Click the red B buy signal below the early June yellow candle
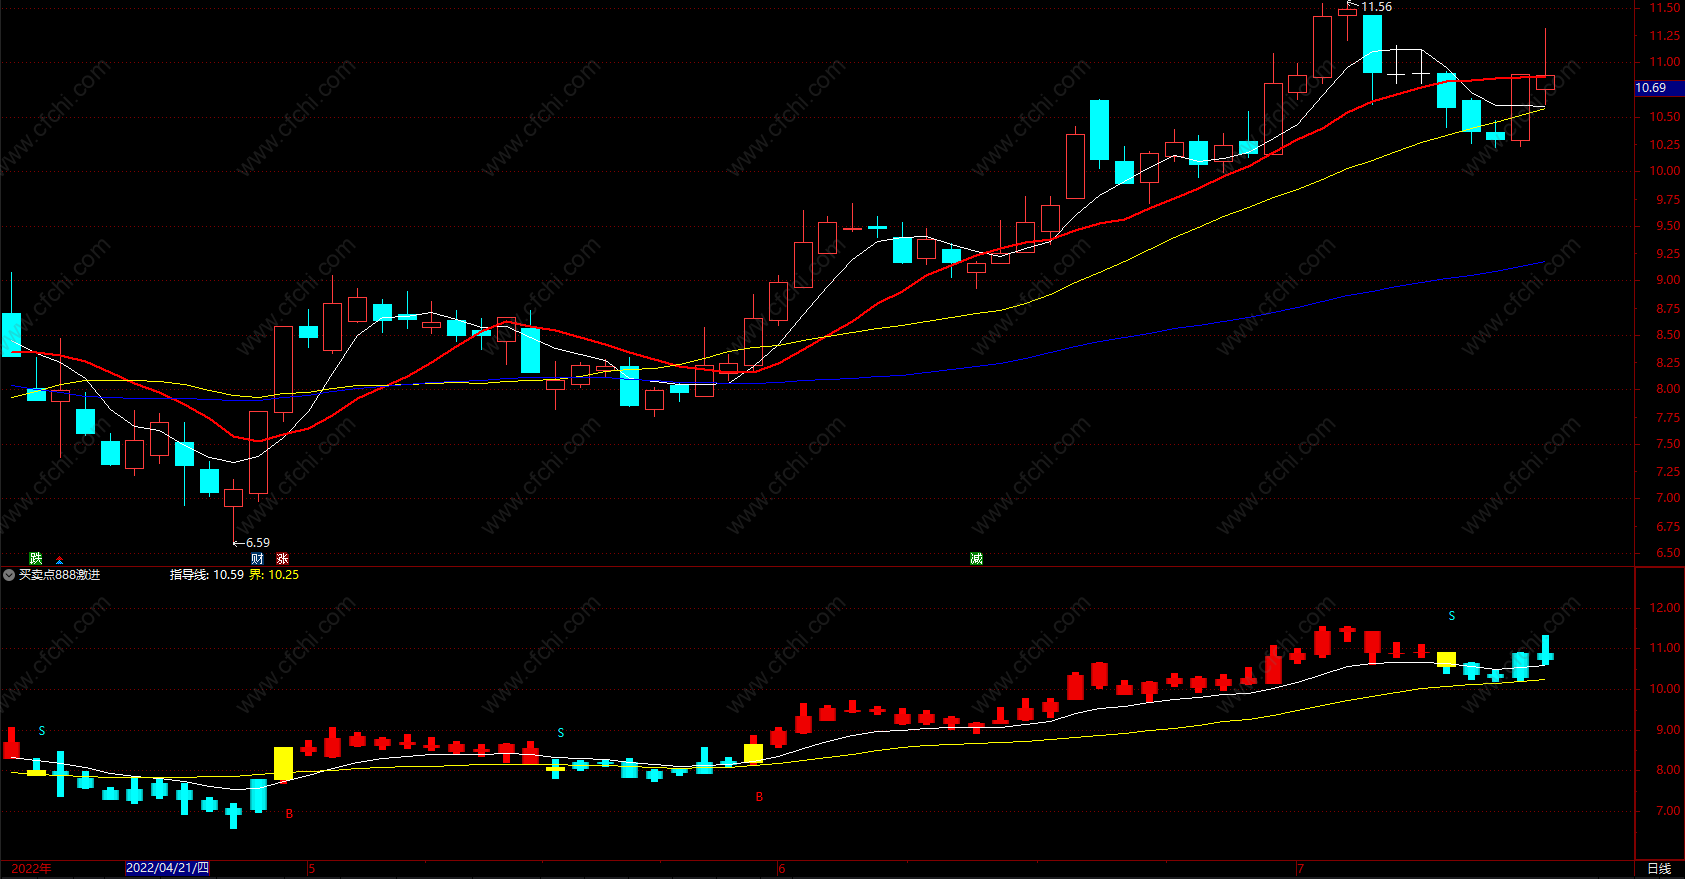This screenshot has width=1685, height=879. [760, 797]
